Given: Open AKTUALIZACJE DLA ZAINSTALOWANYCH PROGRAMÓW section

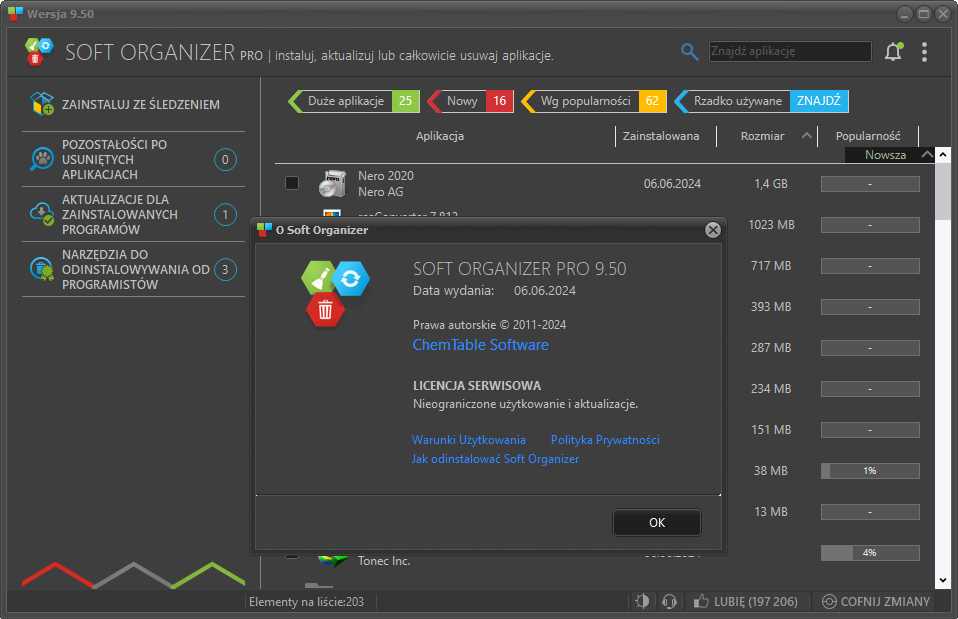Looking at the screenshot, I should (133, 214).
